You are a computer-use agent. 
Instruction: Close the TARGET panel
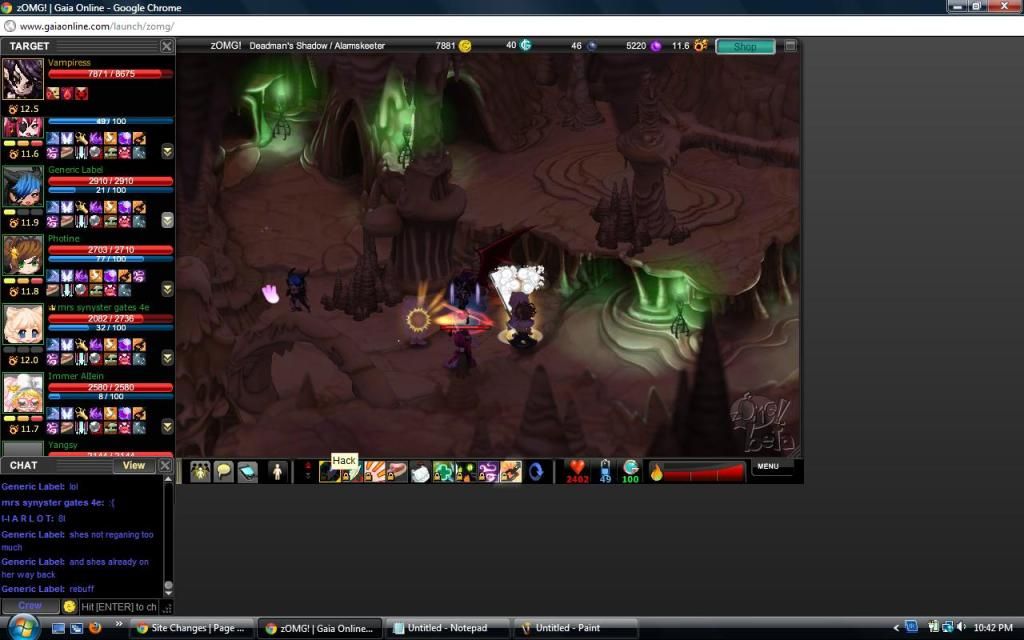(x=167, y=46)
